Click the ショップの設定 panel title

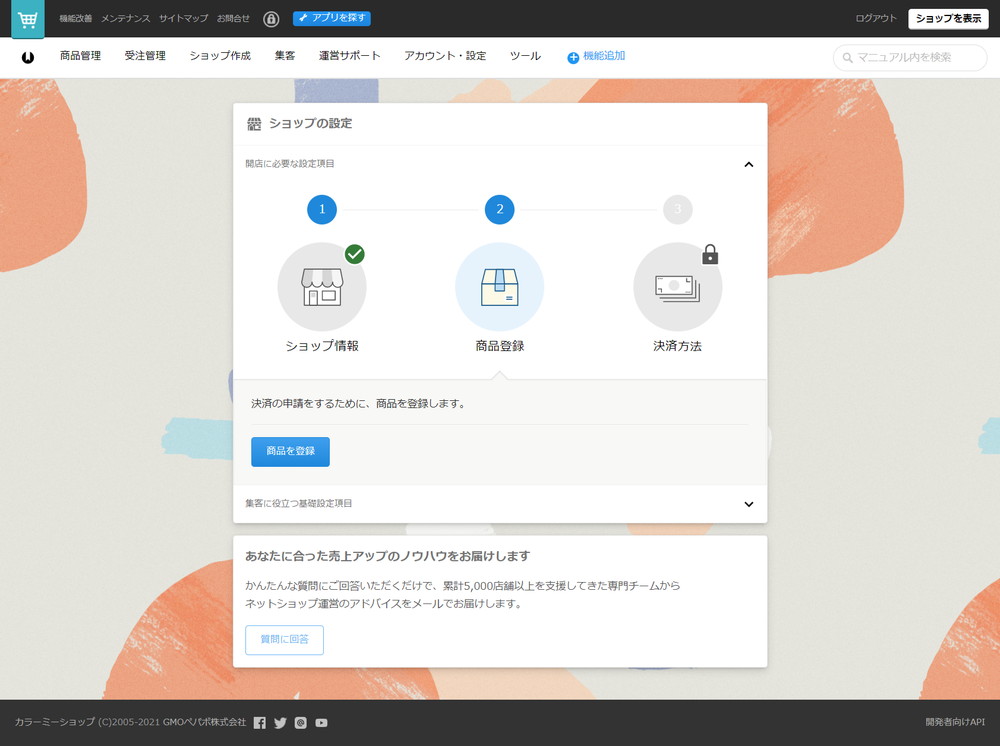311,123
